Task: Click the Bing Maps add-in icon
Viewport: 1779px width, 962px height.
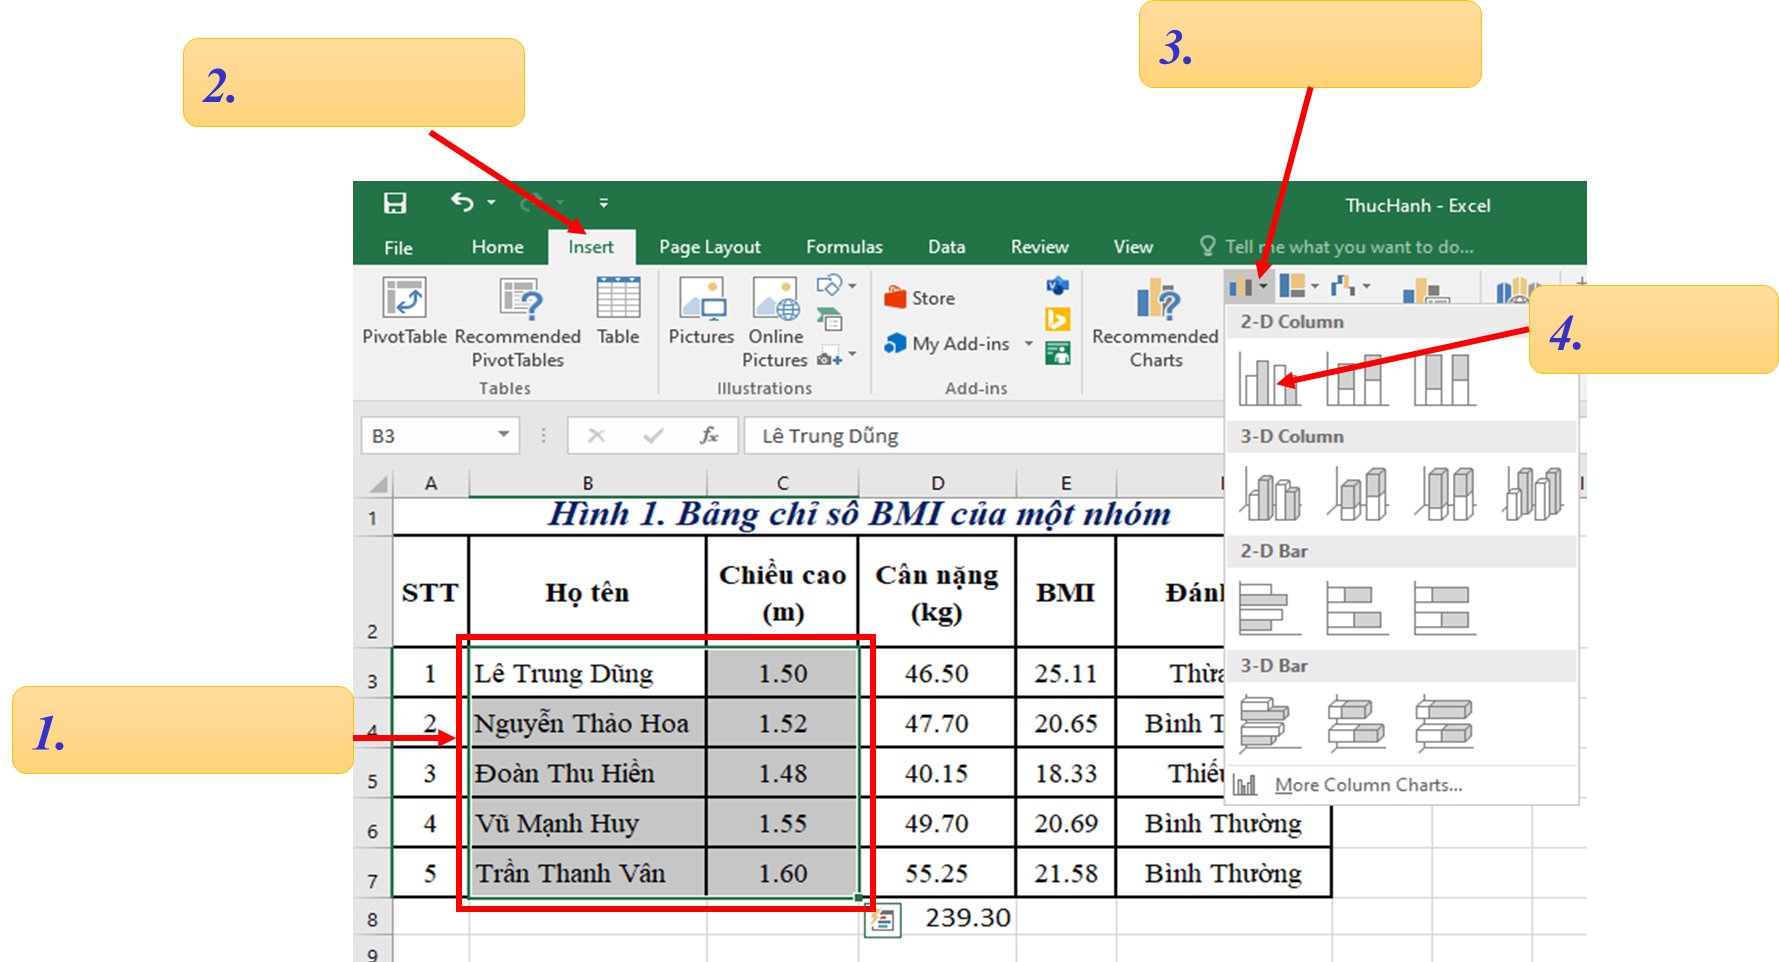Action: 1057,320
